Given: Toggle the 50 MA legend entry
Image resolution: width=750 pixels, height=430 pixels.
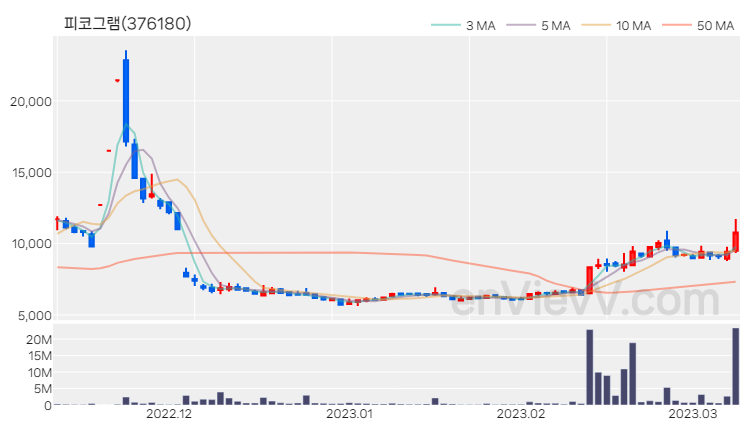Looking at the screenshot, I should coord(698,25).
